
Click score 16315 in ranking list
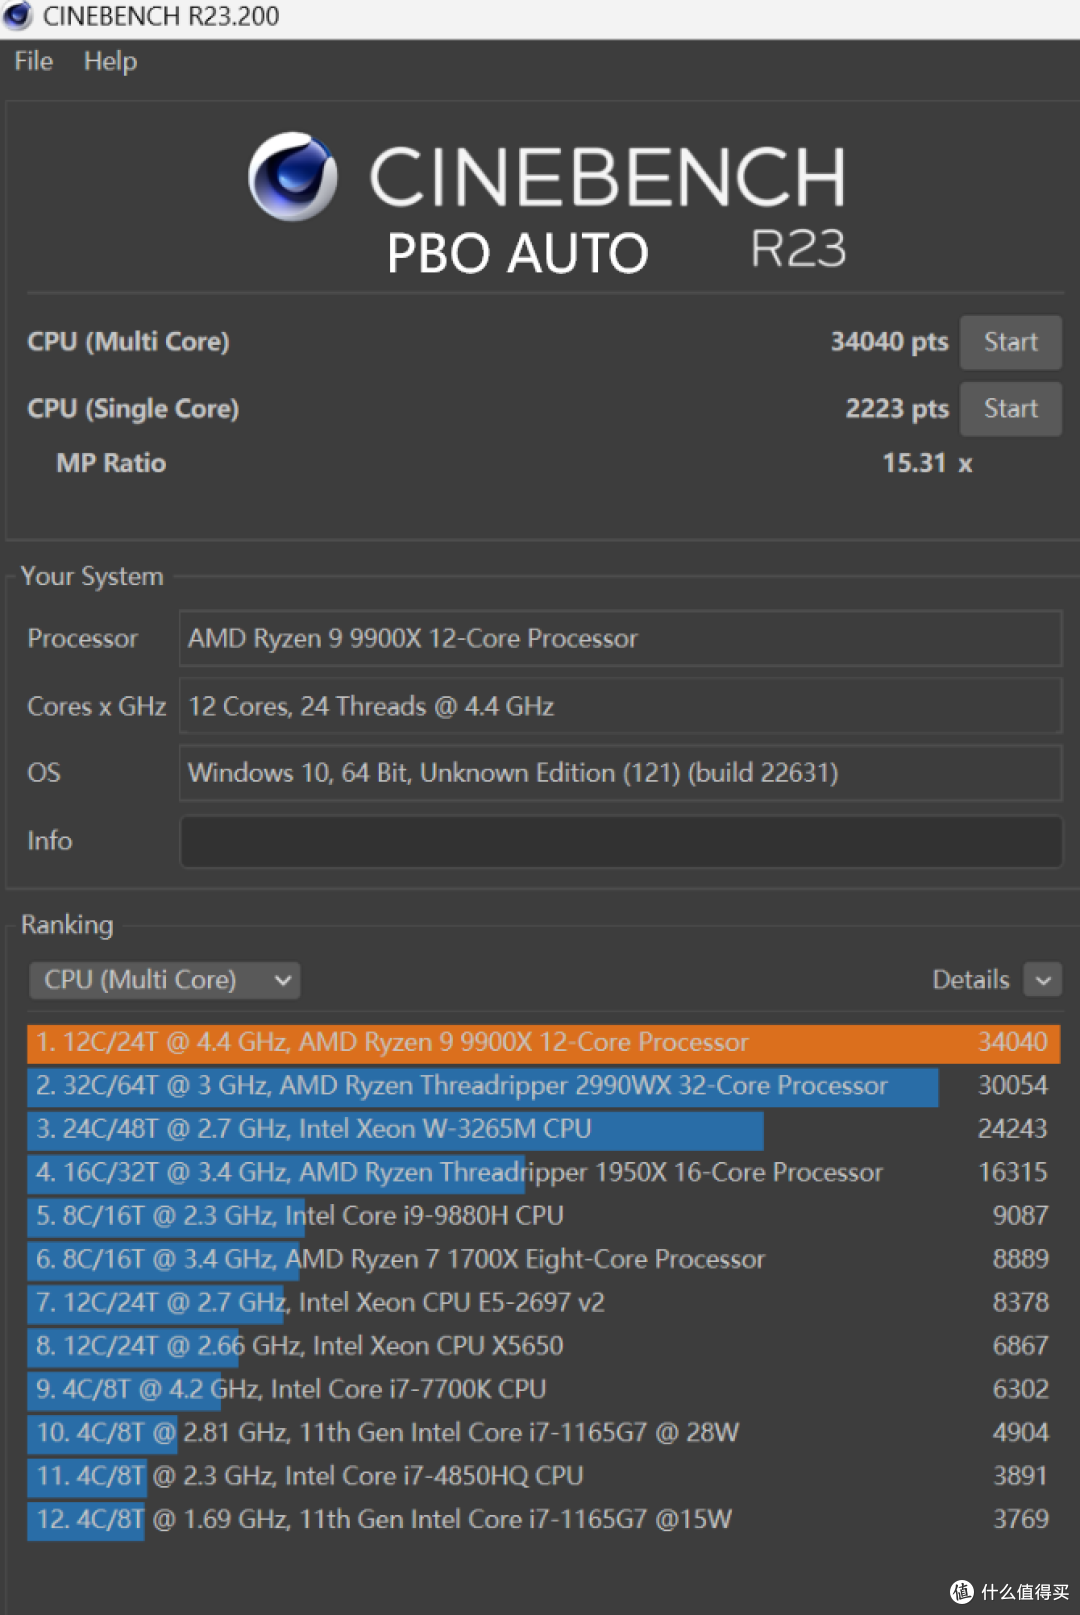coord(1012,1172)
